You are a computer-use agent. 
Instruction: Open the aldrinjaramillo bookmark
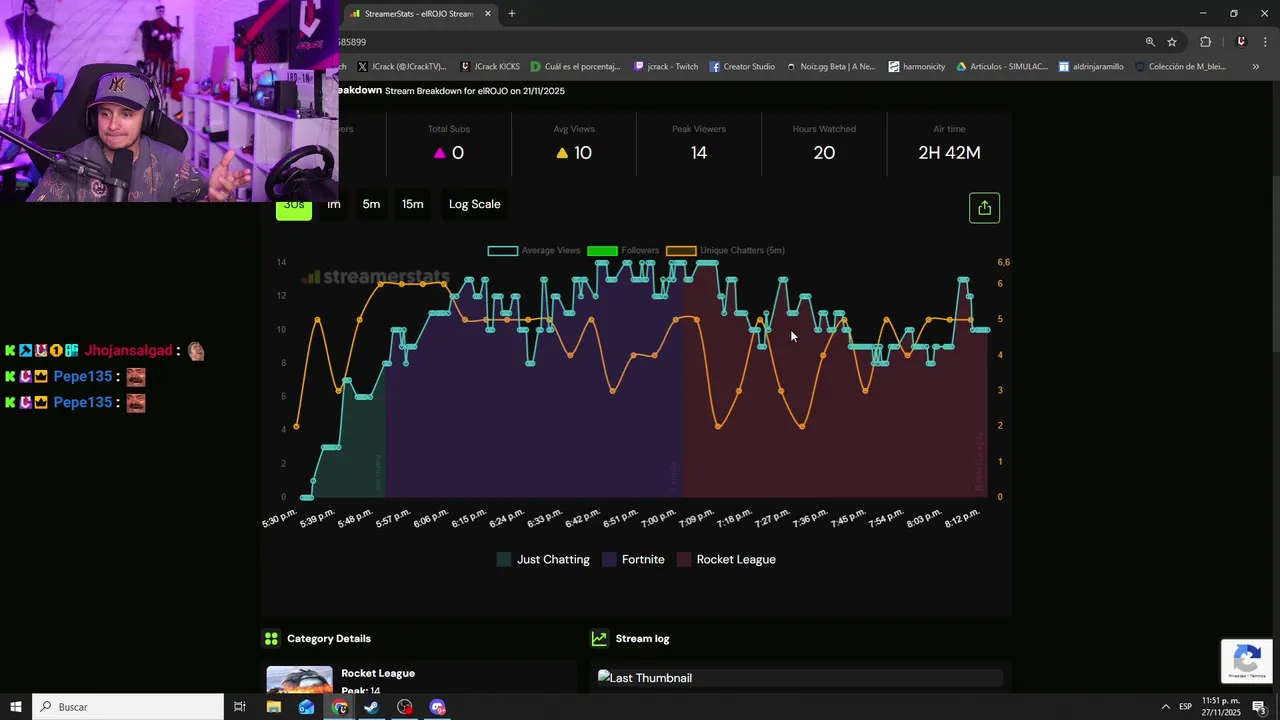[x=1091, y=67]
